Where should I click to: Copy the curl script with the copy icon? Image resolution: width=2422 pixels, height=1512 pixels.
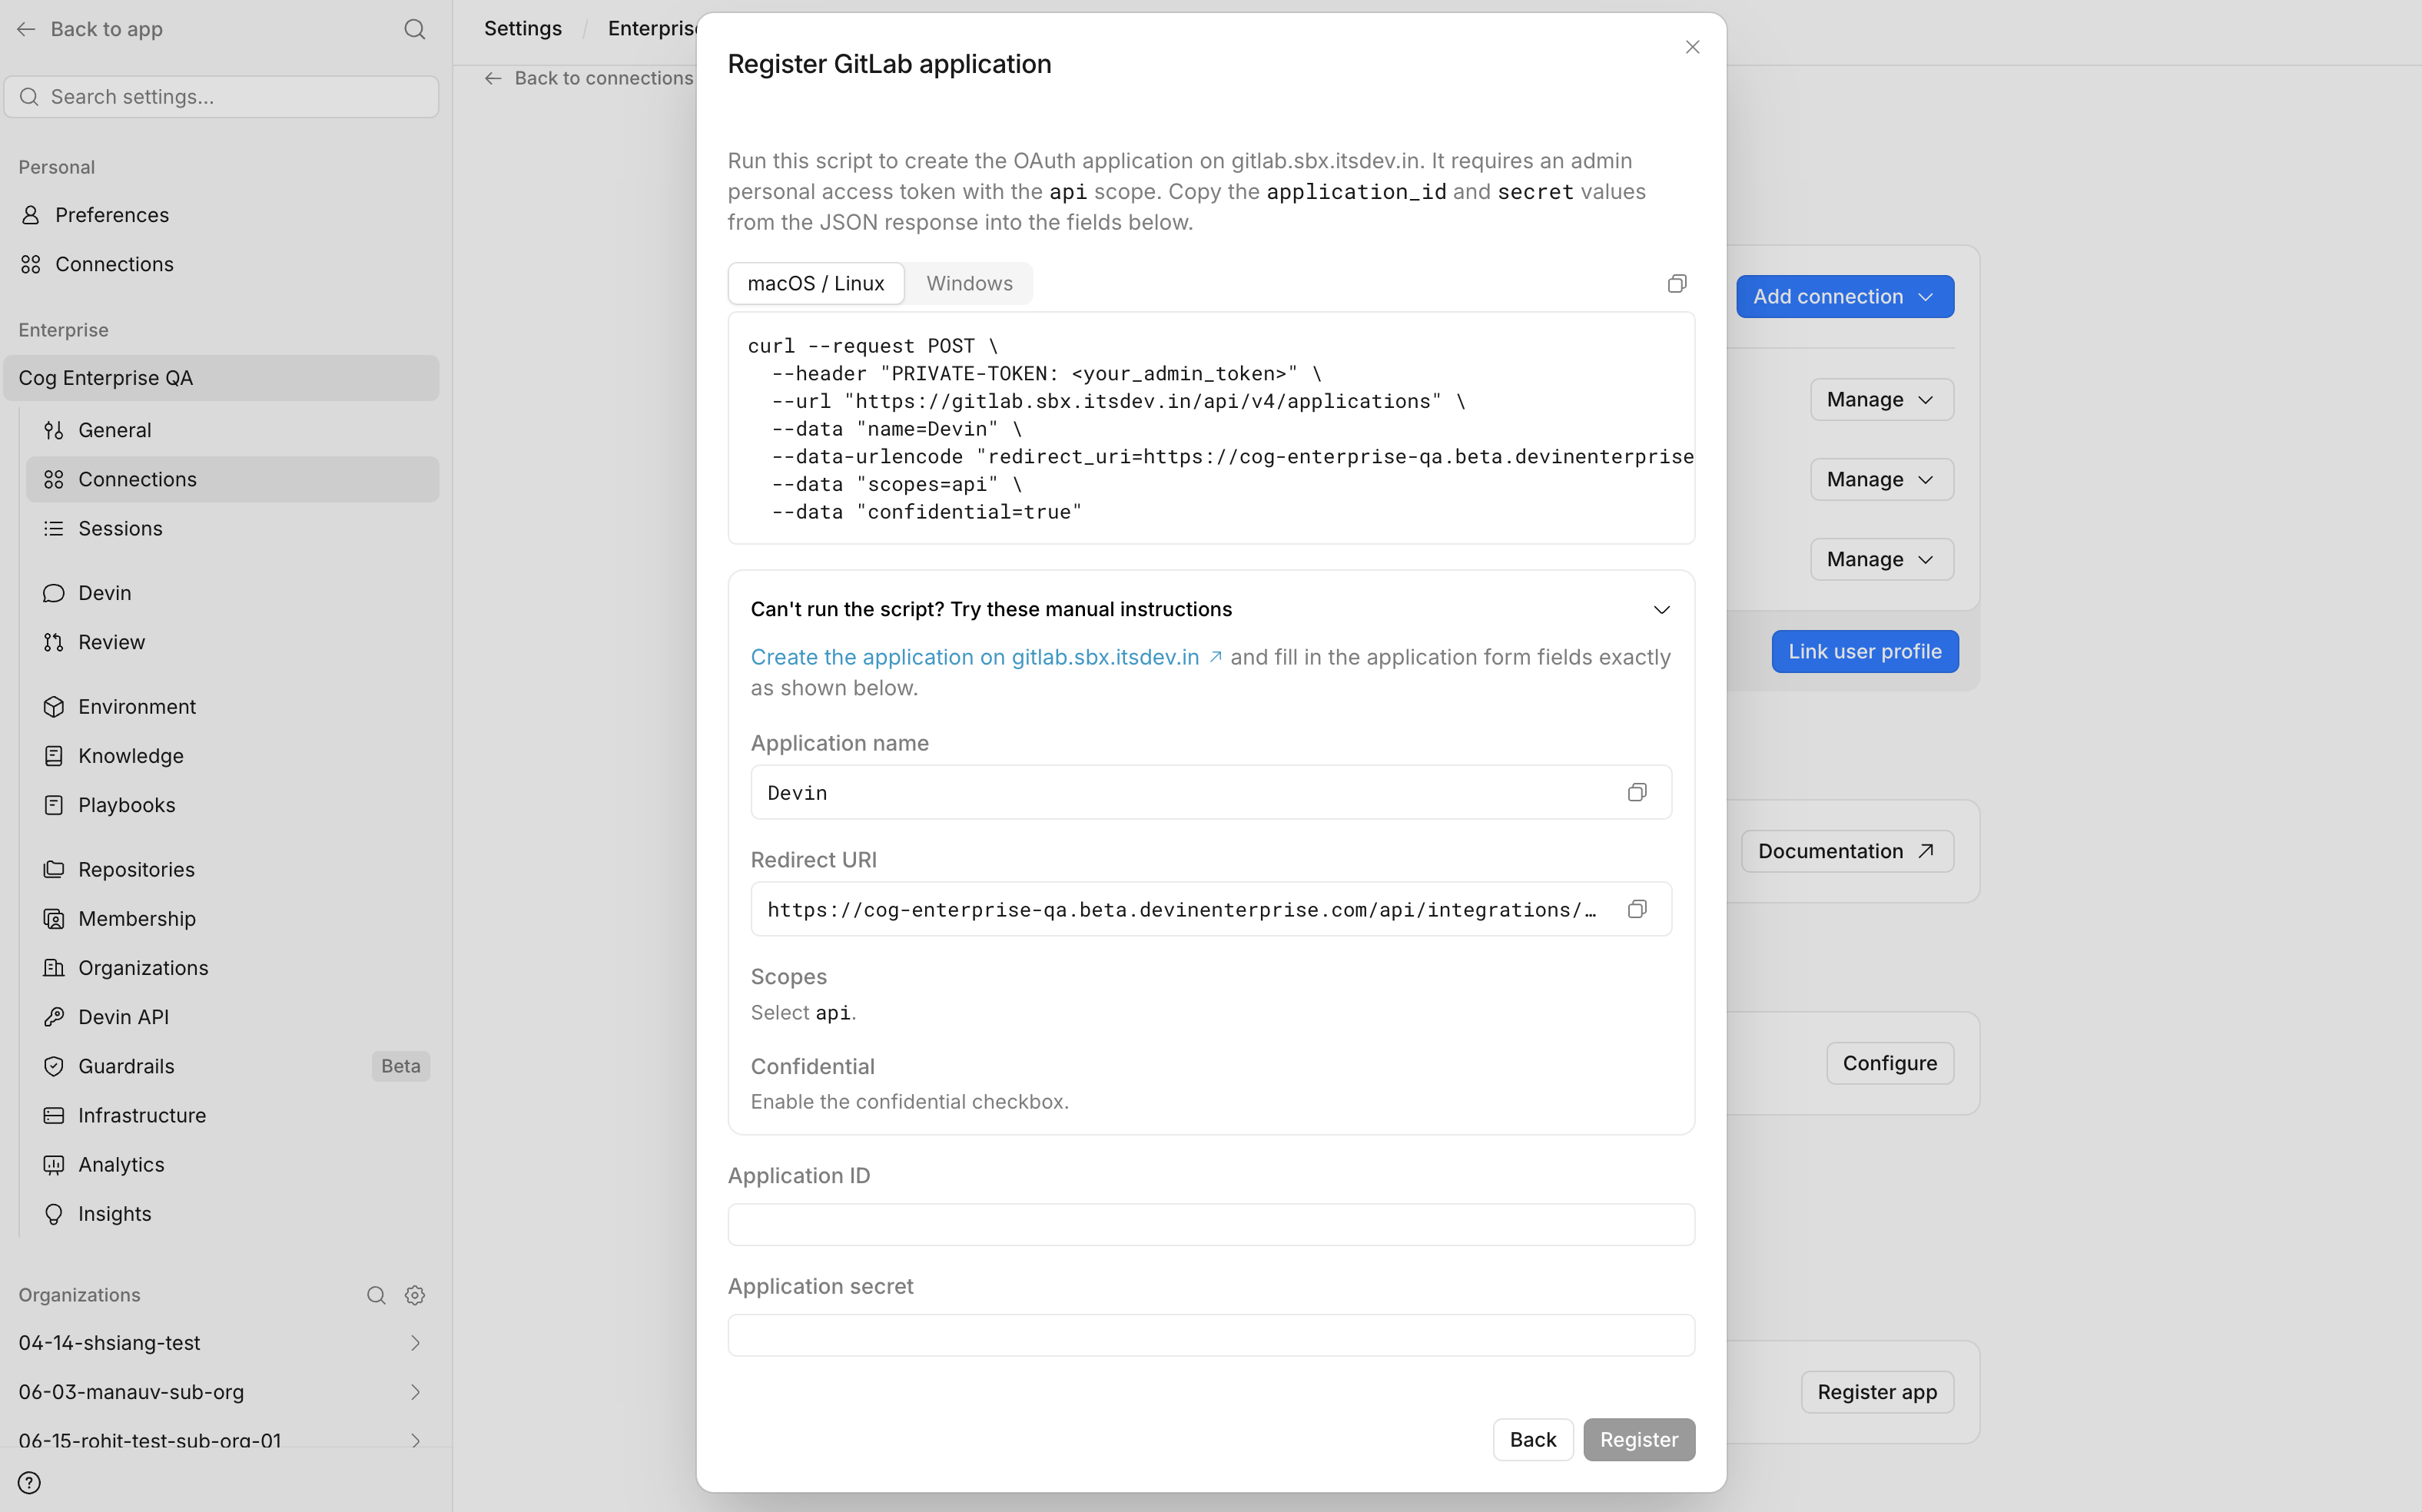coord(1677,284)
